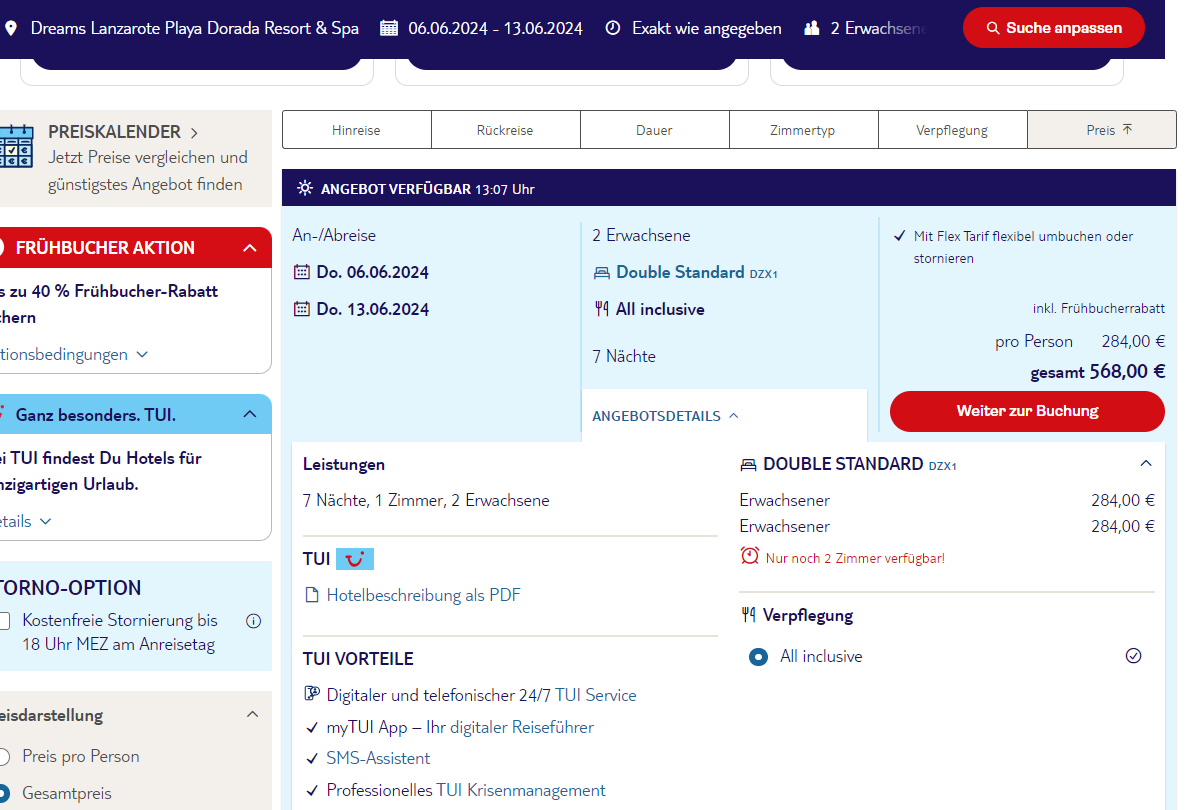Click the info icon in Storno-Option box
Image resolution: width=1197 pixels, height=810 pixels.
[253, 621]
